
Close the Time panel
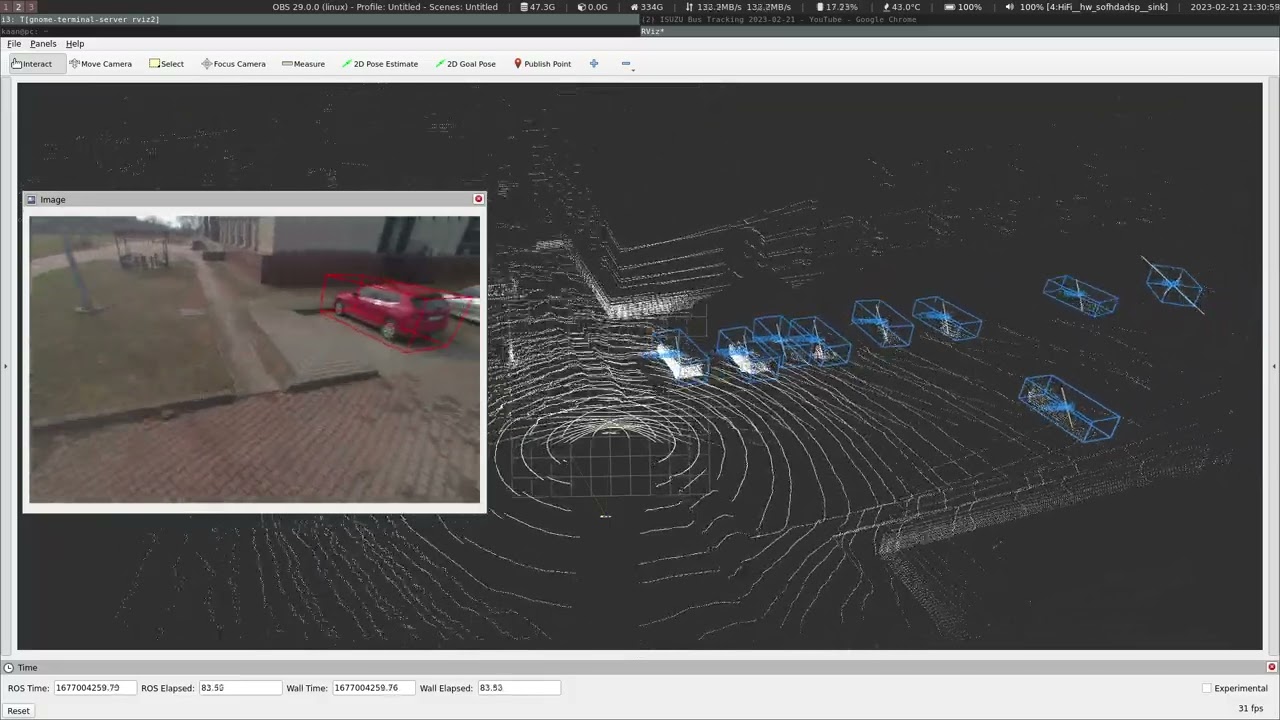(1272, 667)
